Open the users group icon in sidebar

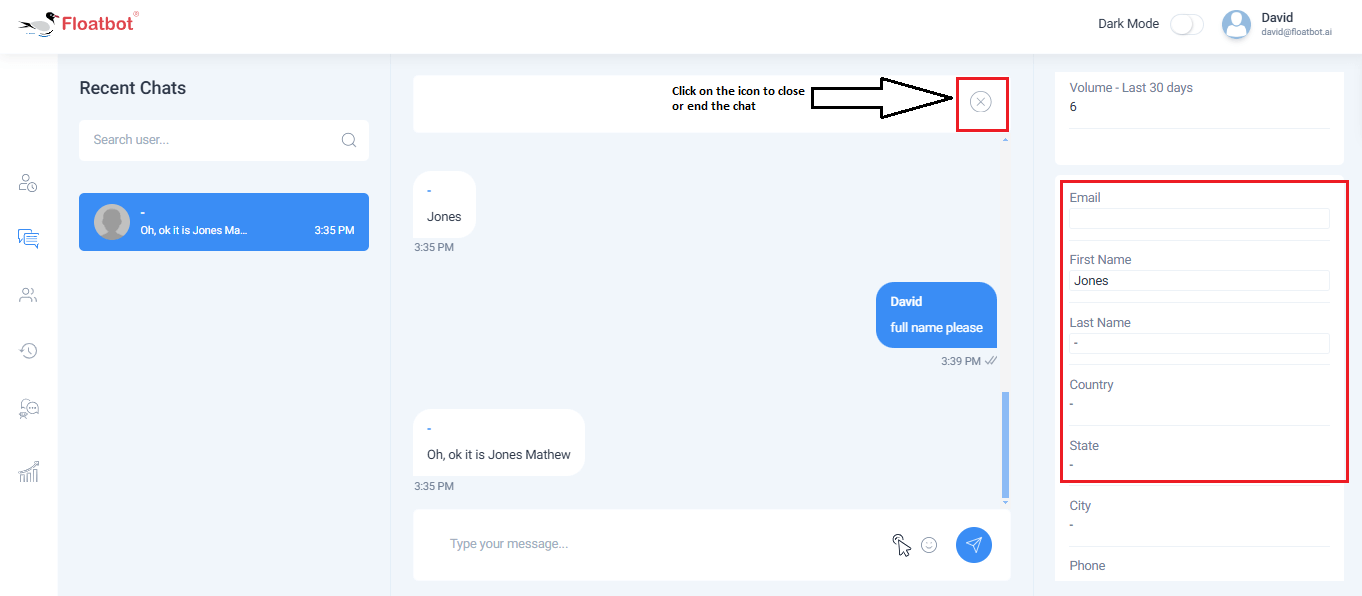click(27, 295)
